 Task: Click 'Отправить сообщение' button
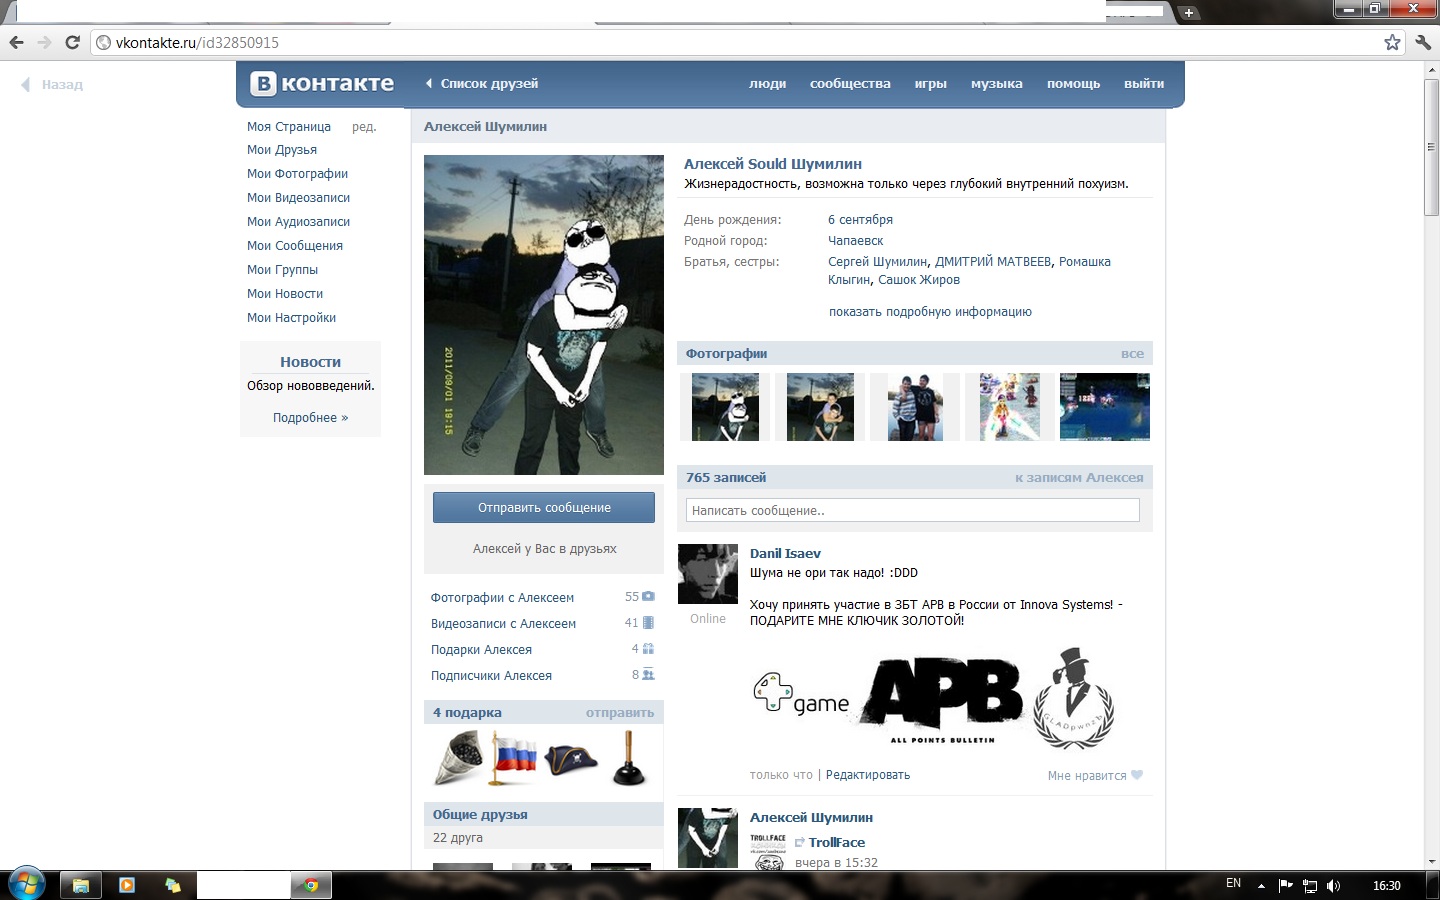544,507
